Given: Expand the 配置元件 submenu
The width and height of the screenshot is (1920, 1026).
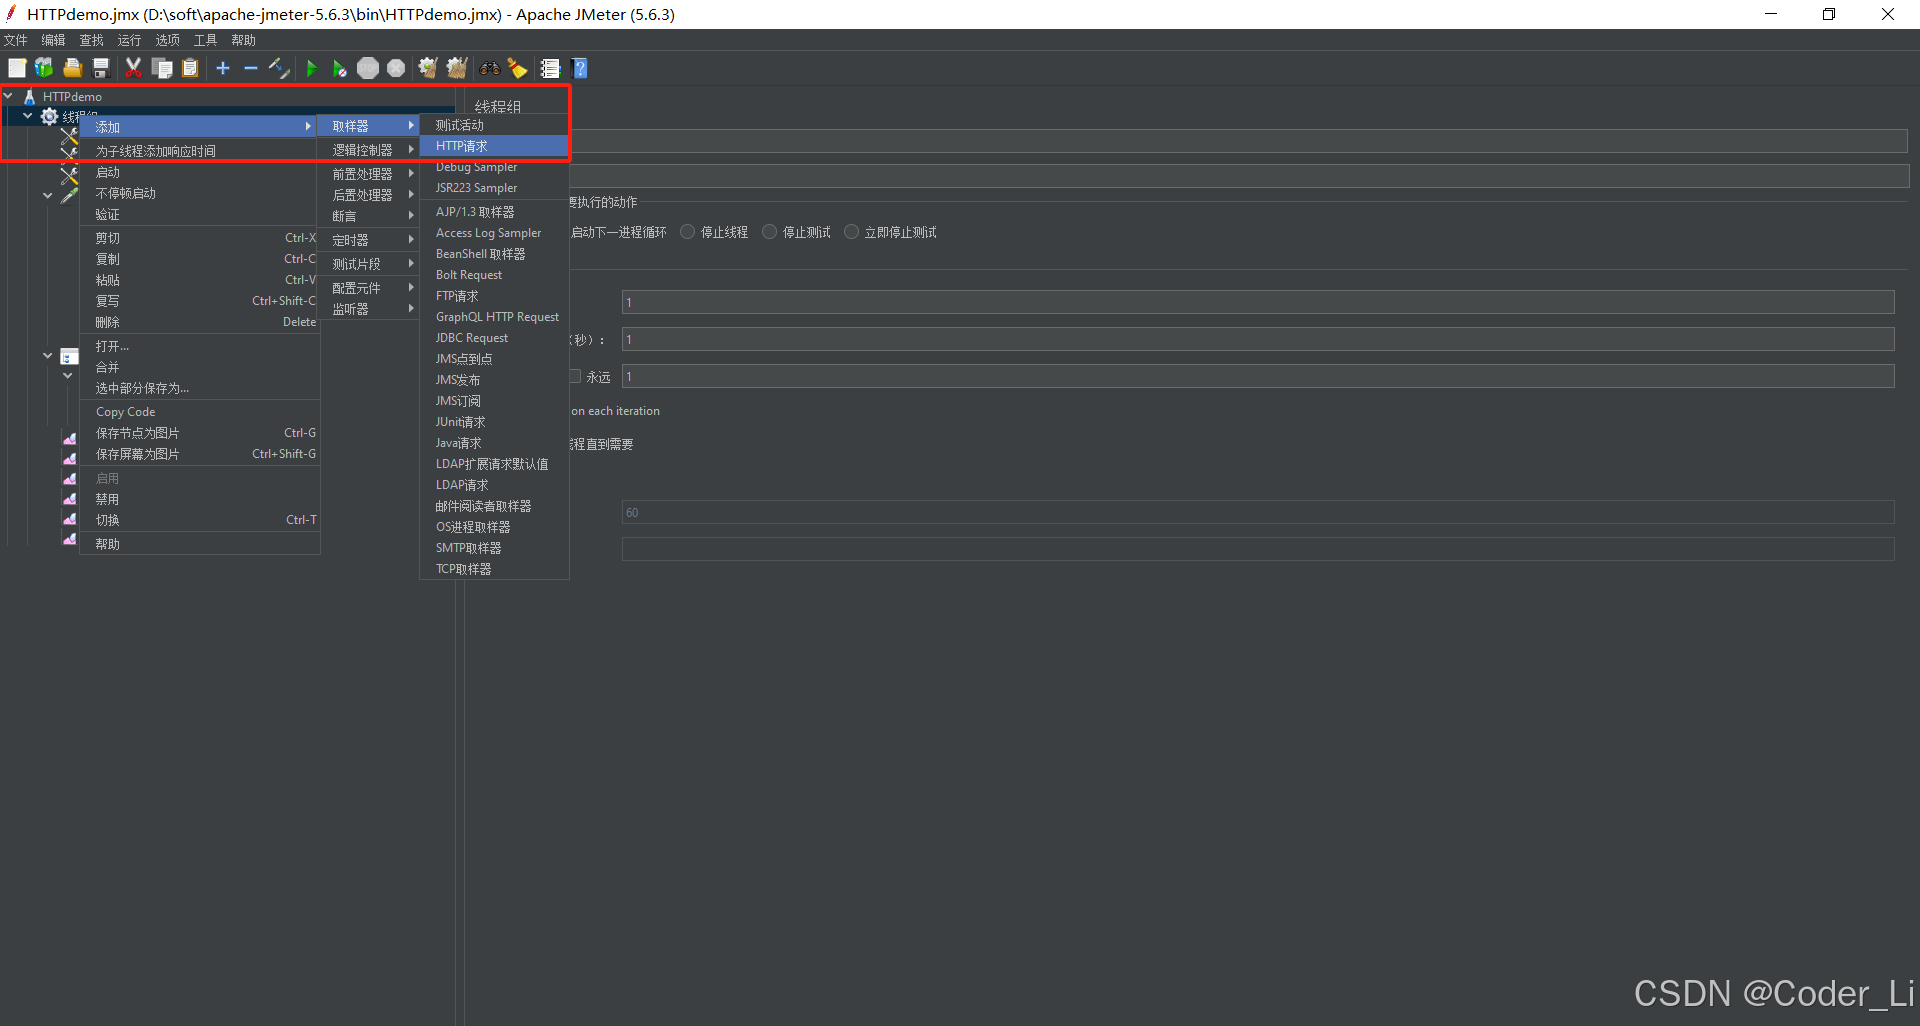Looking at the screenshot, I should point(369,288).
